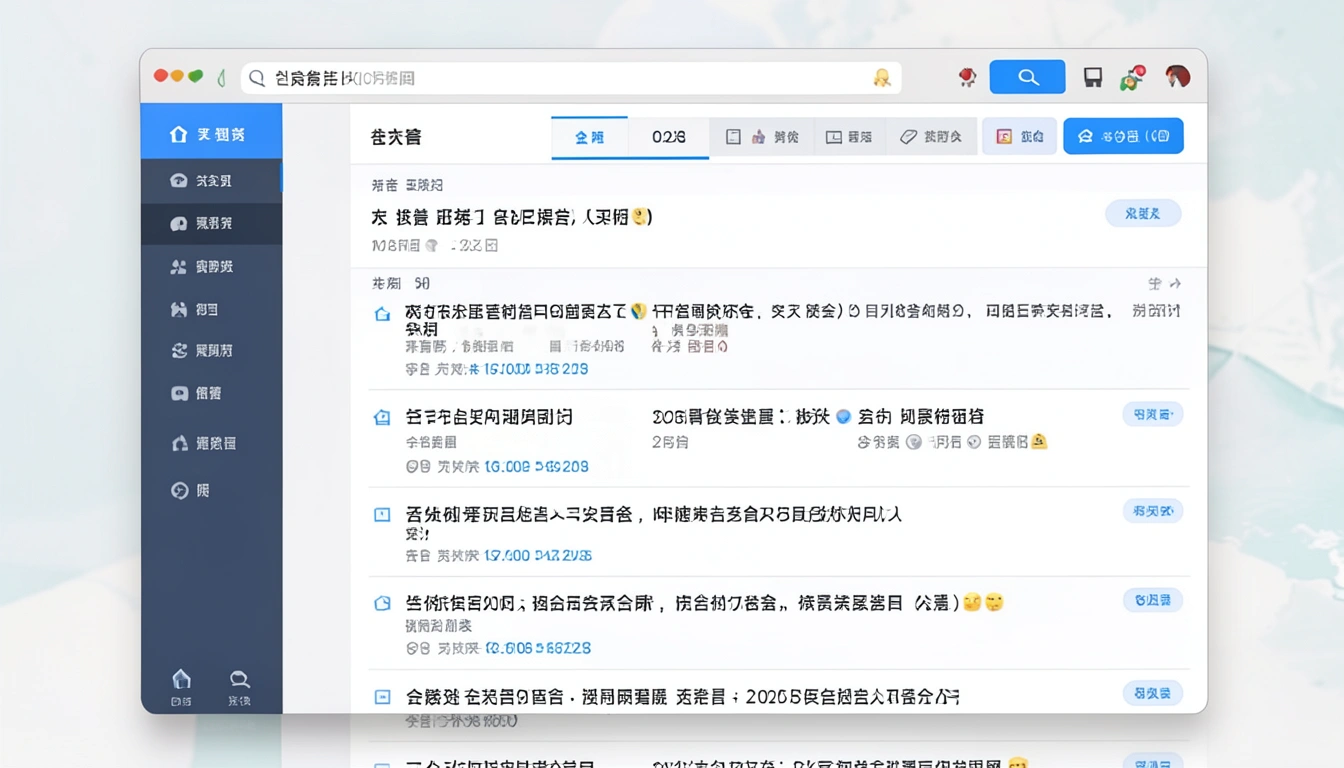1344x768 pixels.
Task: Click the chat search icon at sidebar bottom
Action: 239,686
